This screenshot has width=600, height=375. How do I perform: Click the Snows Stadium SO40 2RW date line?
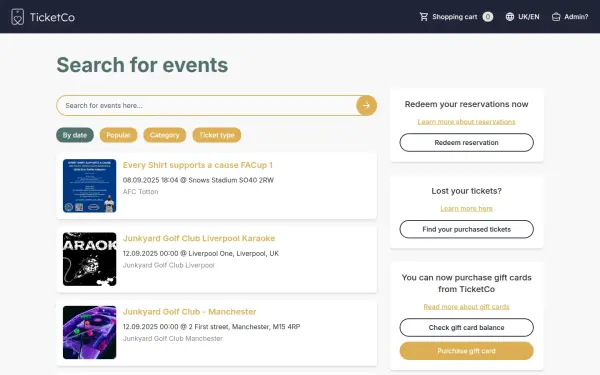pyautogui.click(x=198, y=180)
